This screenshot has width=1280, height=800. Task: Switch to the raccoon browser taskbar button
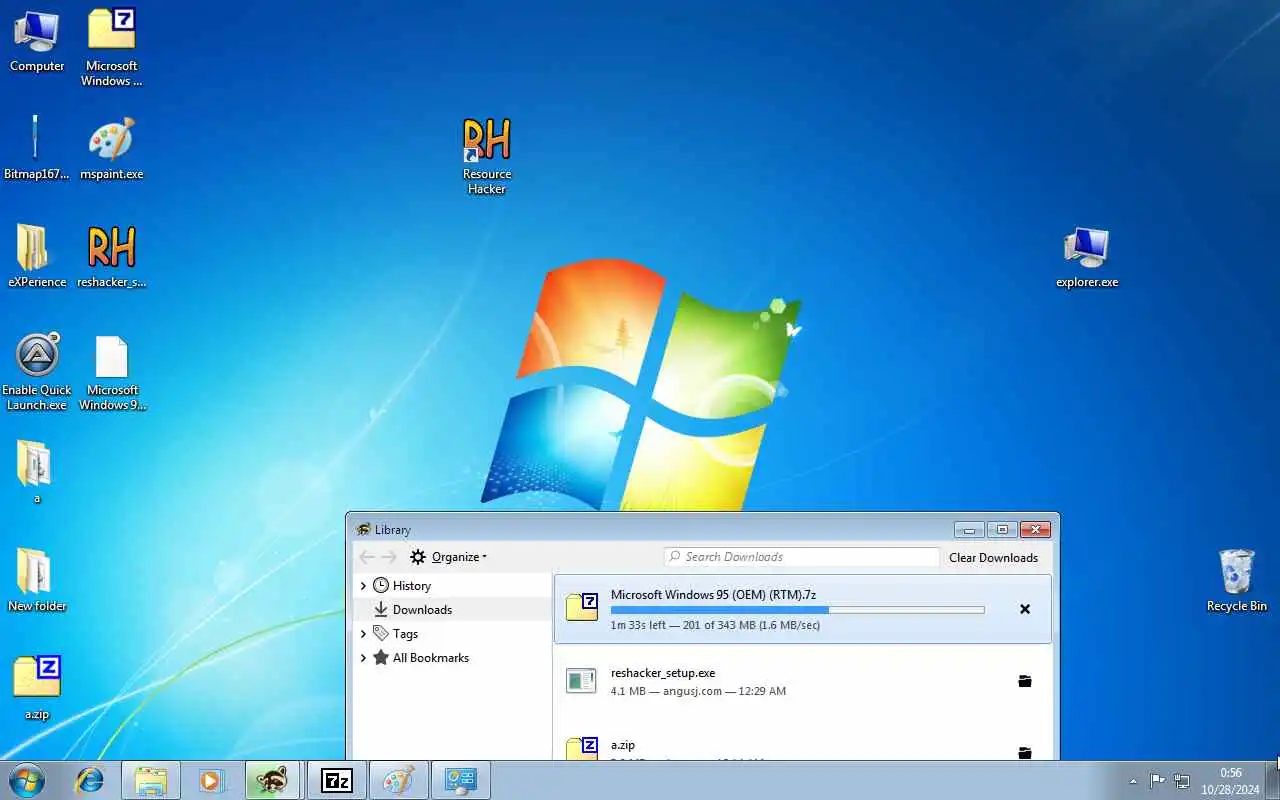[272, 780]
